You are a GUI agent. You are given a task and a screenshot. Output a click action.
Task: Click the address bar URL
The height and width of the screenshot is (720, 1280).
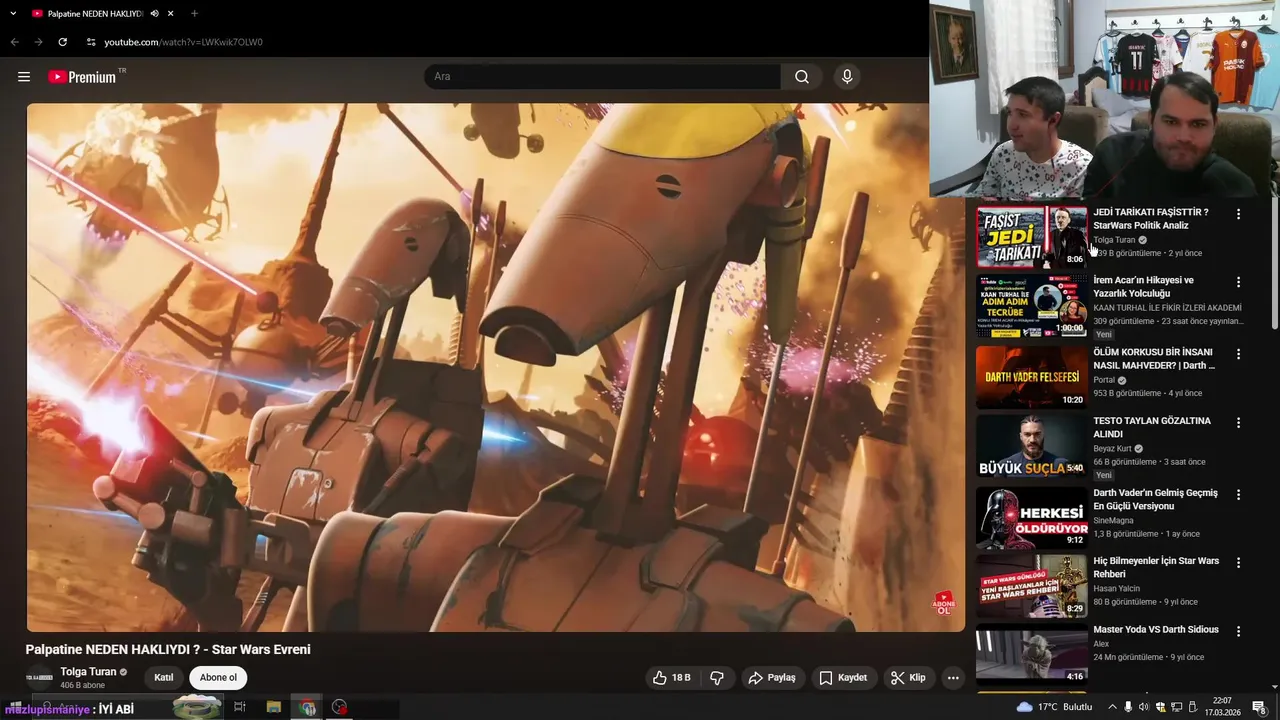pos(184,42)
